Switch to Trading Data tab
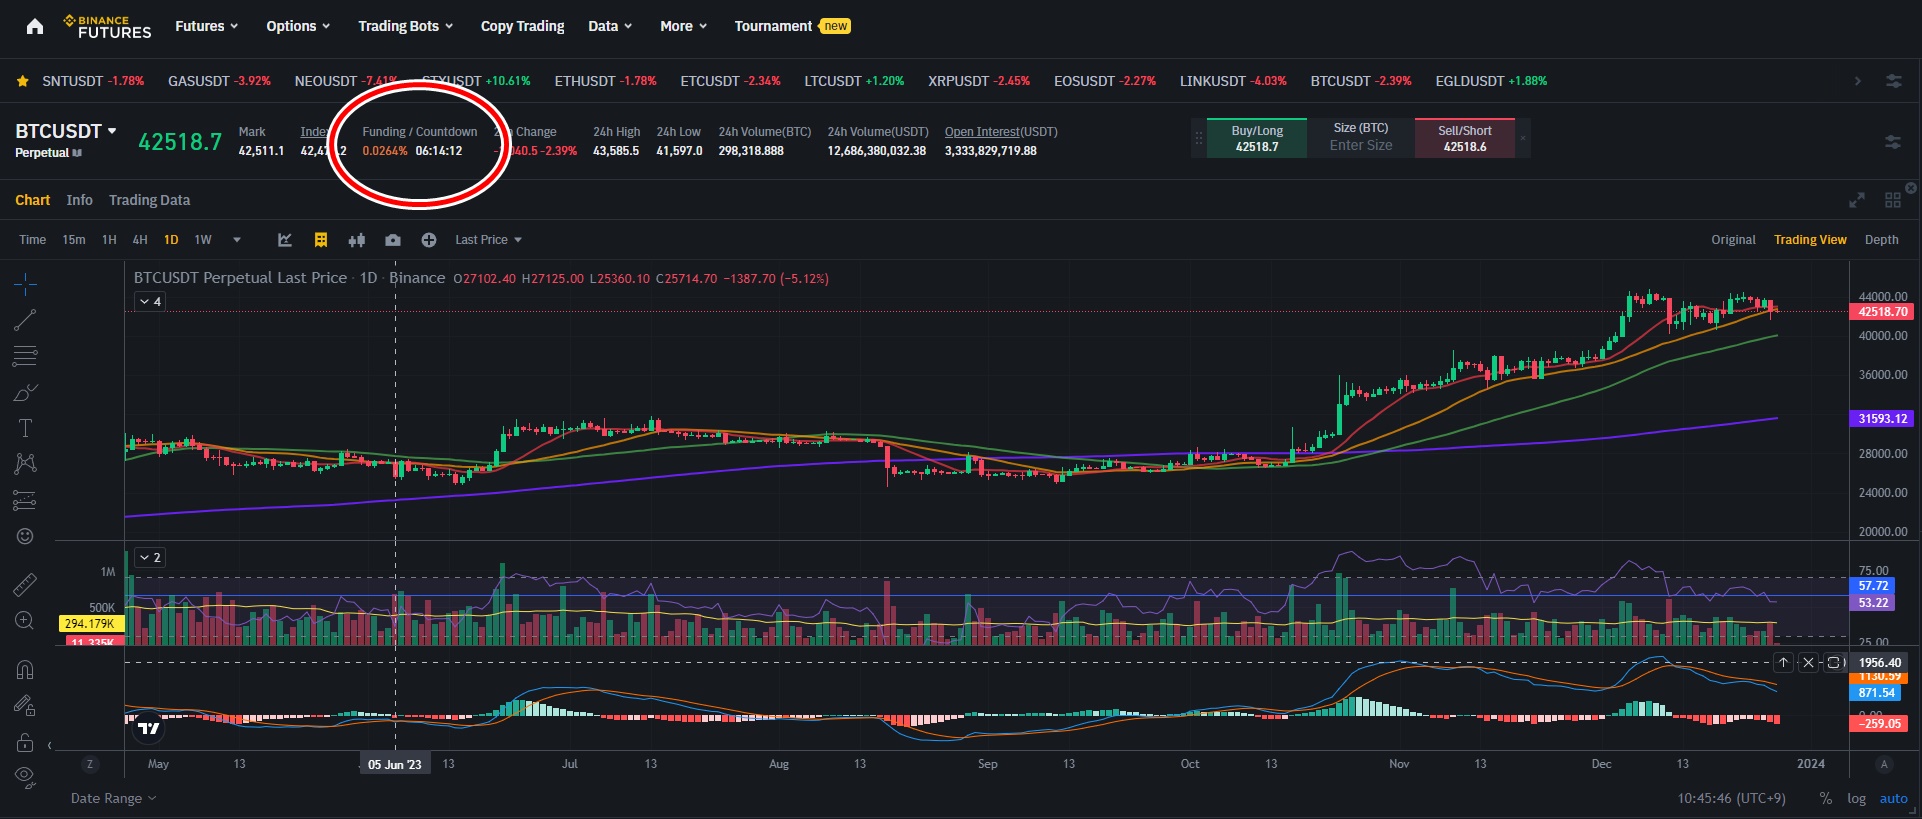 (149, 200)
